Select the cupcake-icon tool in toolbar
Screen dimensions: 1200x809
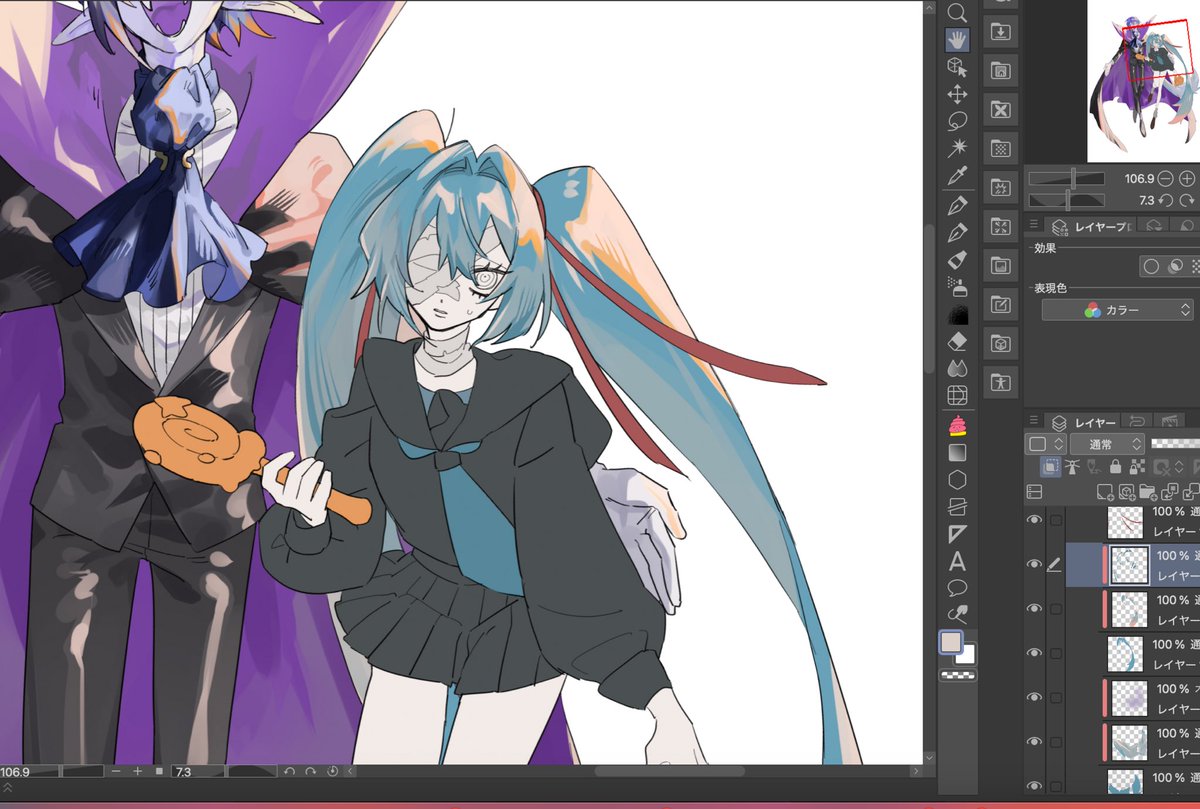coord(957,426)
